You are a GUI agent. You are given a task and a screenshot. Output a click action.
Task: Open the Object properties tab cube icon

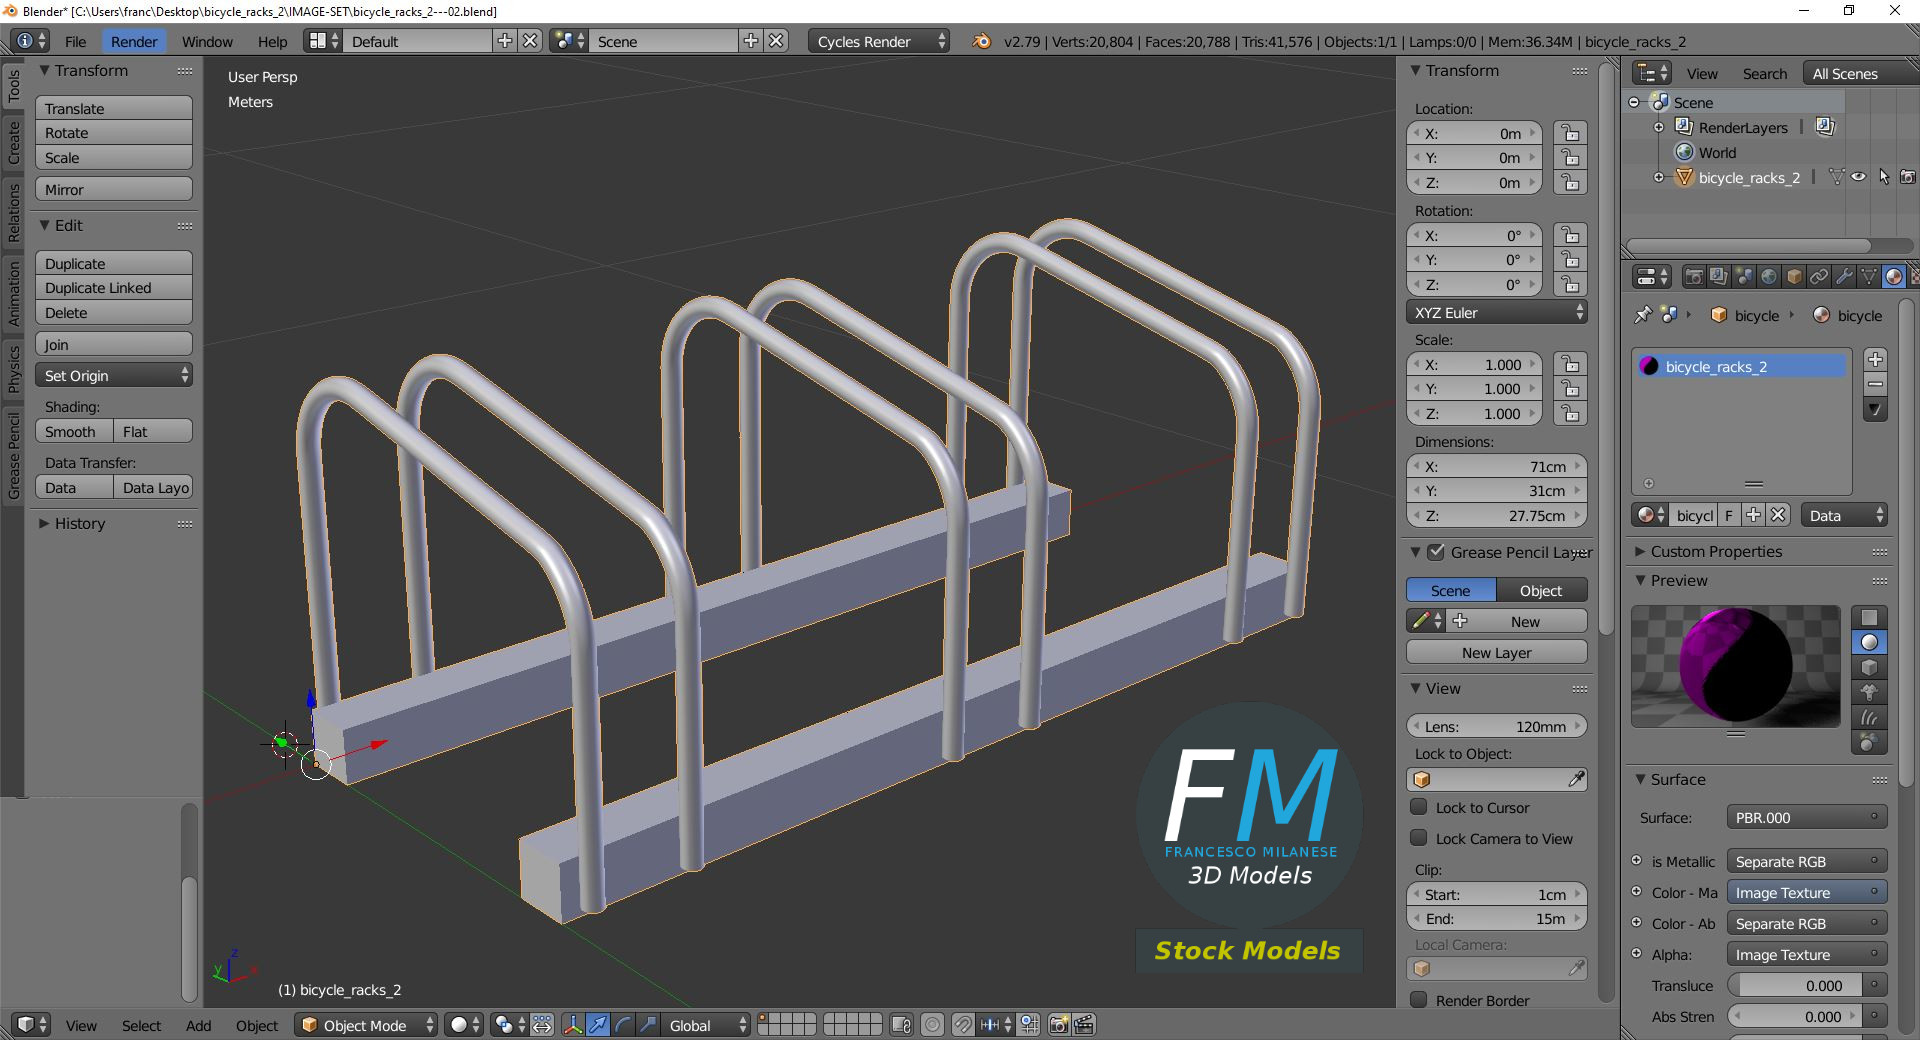[x=1794, y=277]
